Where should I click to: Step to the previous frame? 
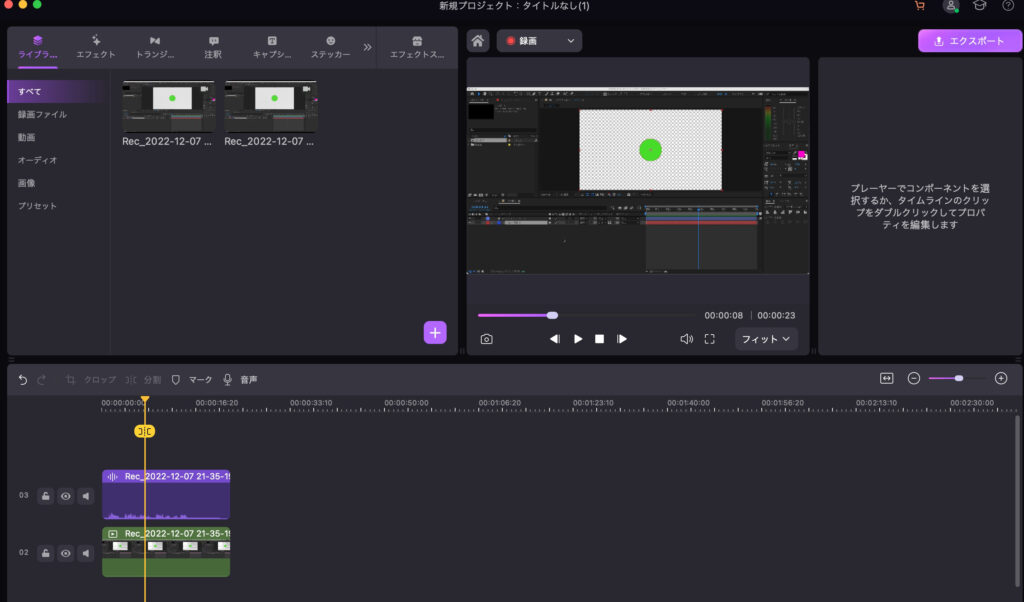(555, 339)
